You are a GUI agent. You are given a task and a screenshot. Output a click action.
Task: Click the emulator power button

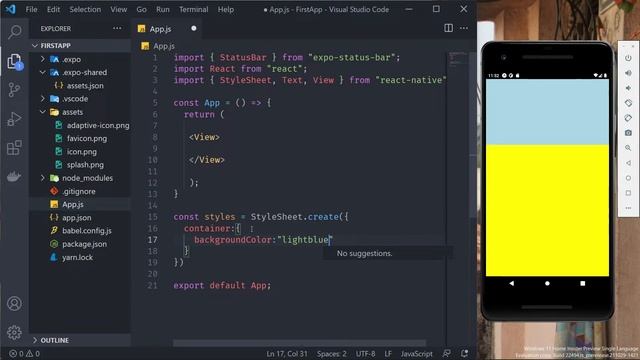point(628,58)
